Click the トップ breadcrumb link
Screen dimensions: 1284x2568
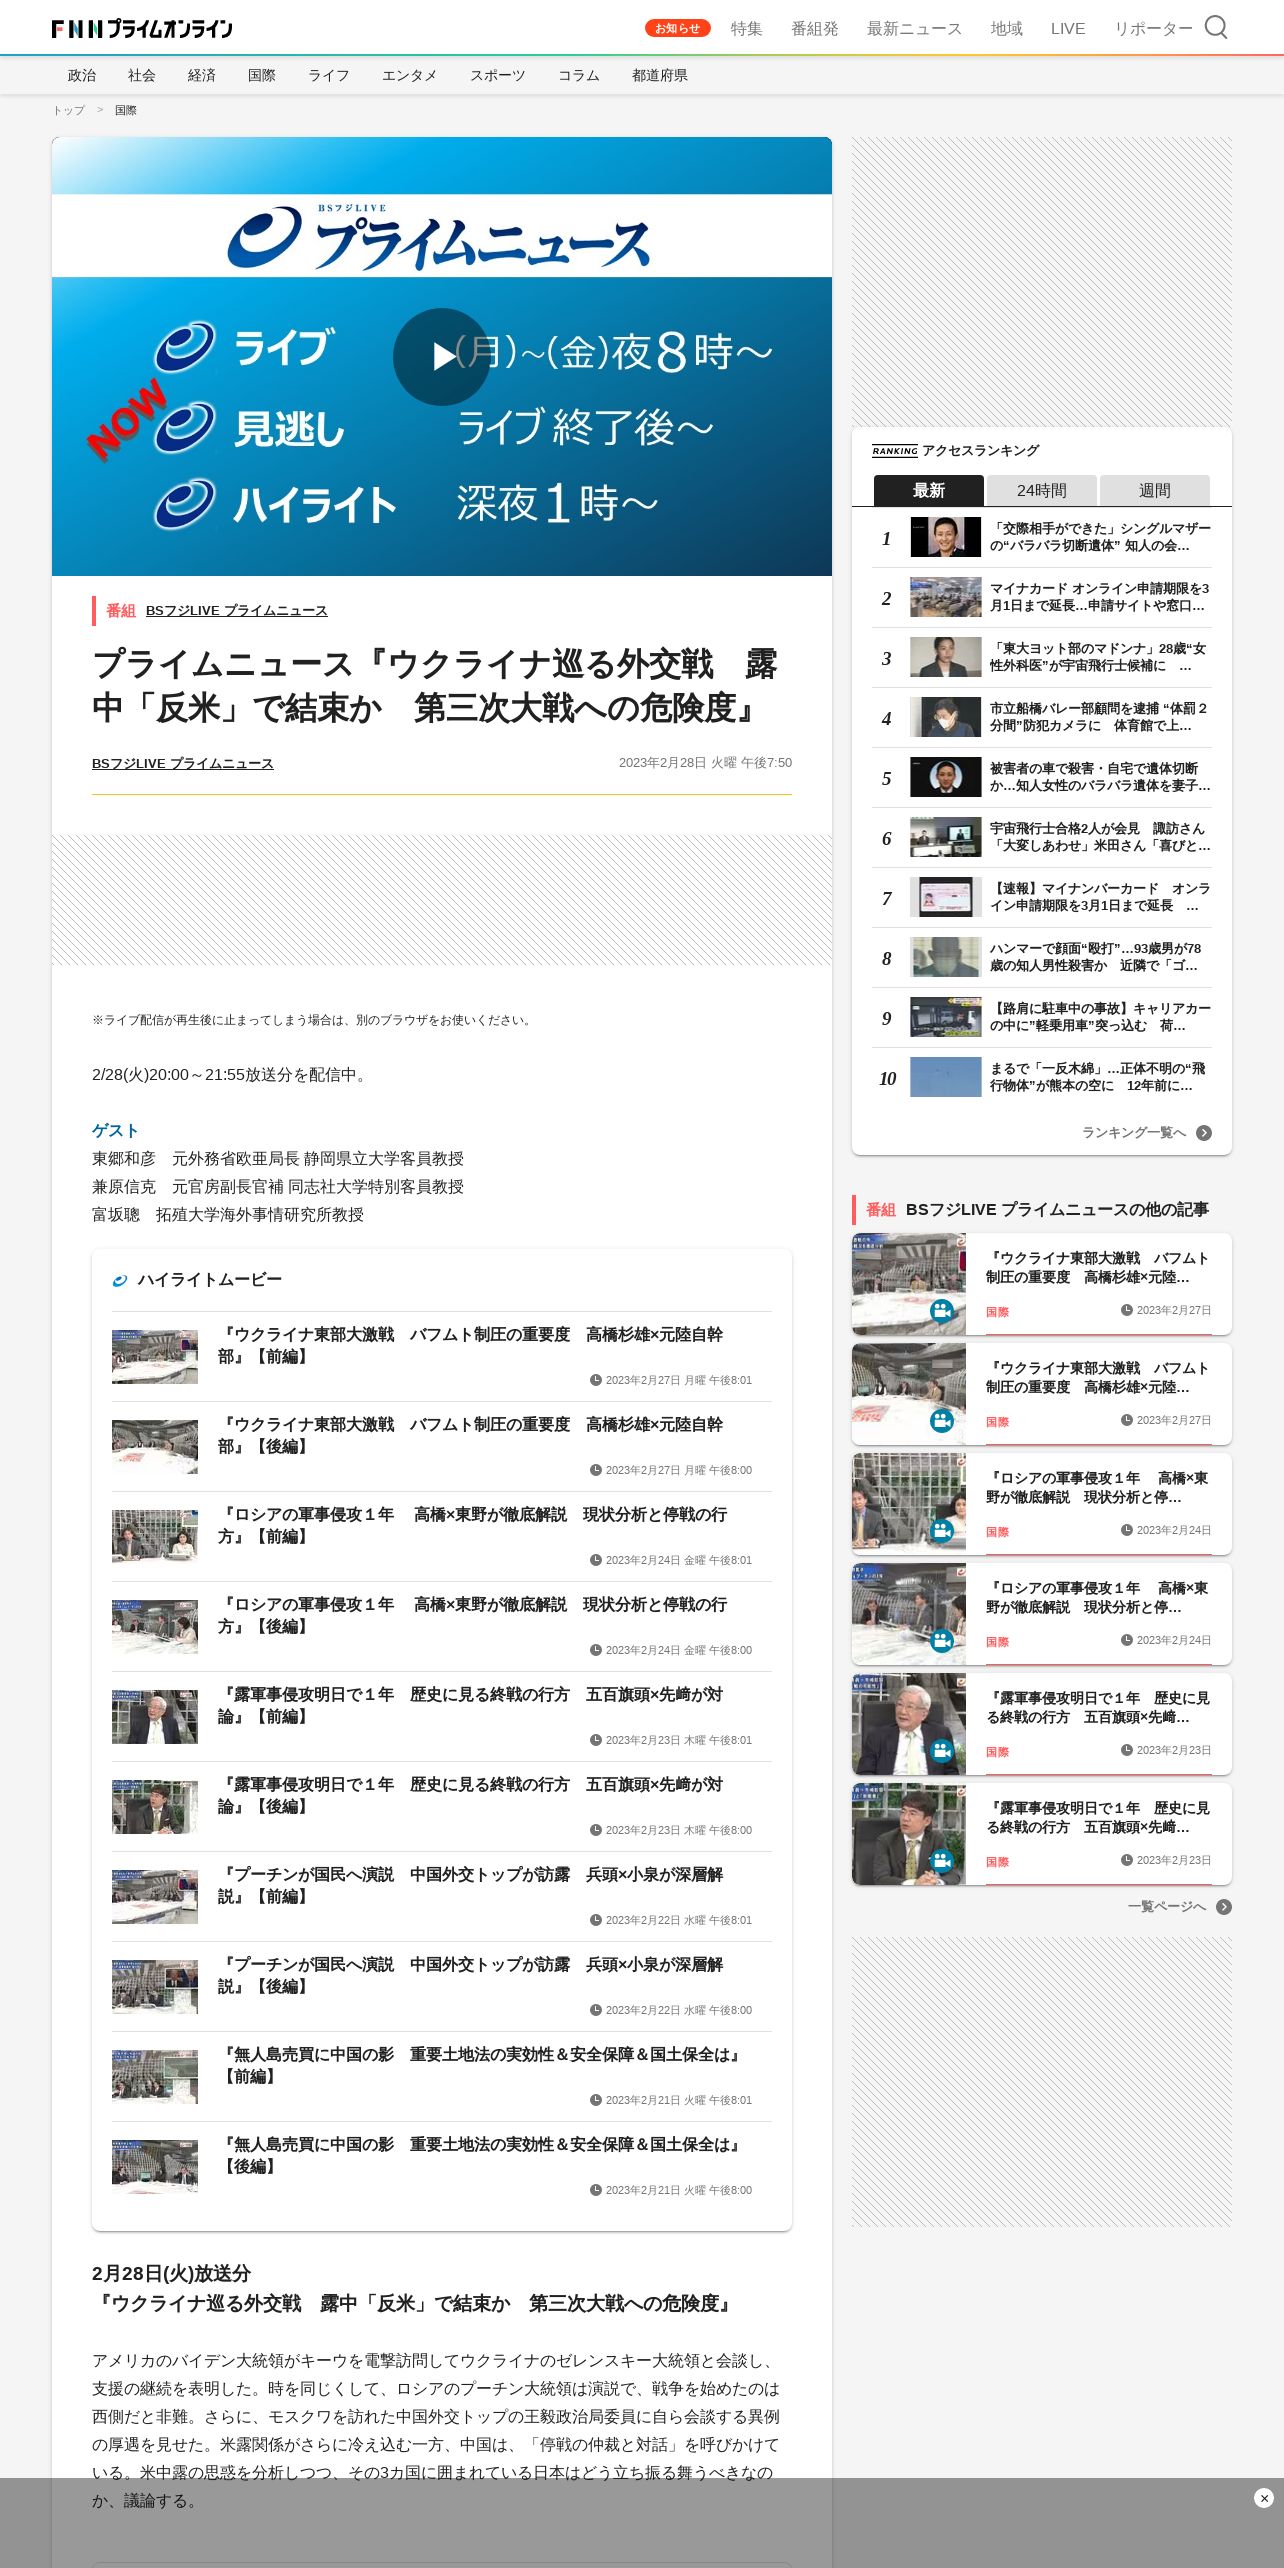[69, 110]
